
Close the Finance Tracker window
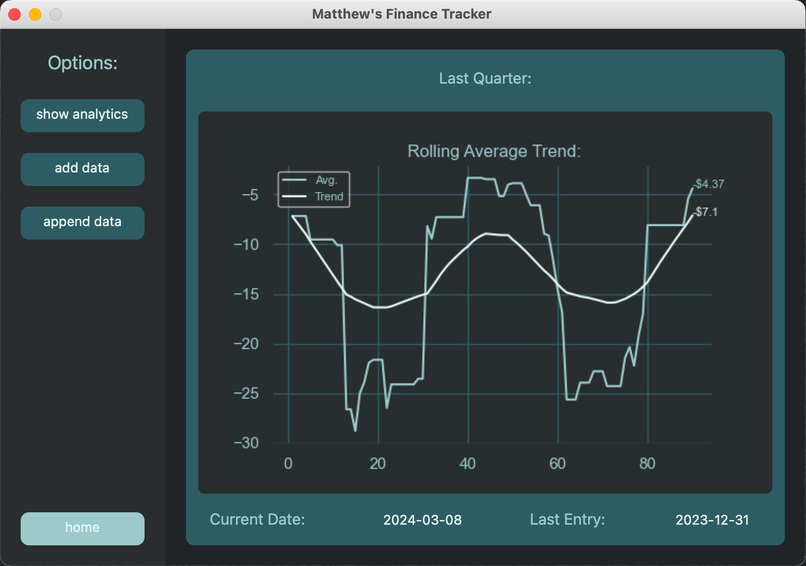(x=14, y=14)
